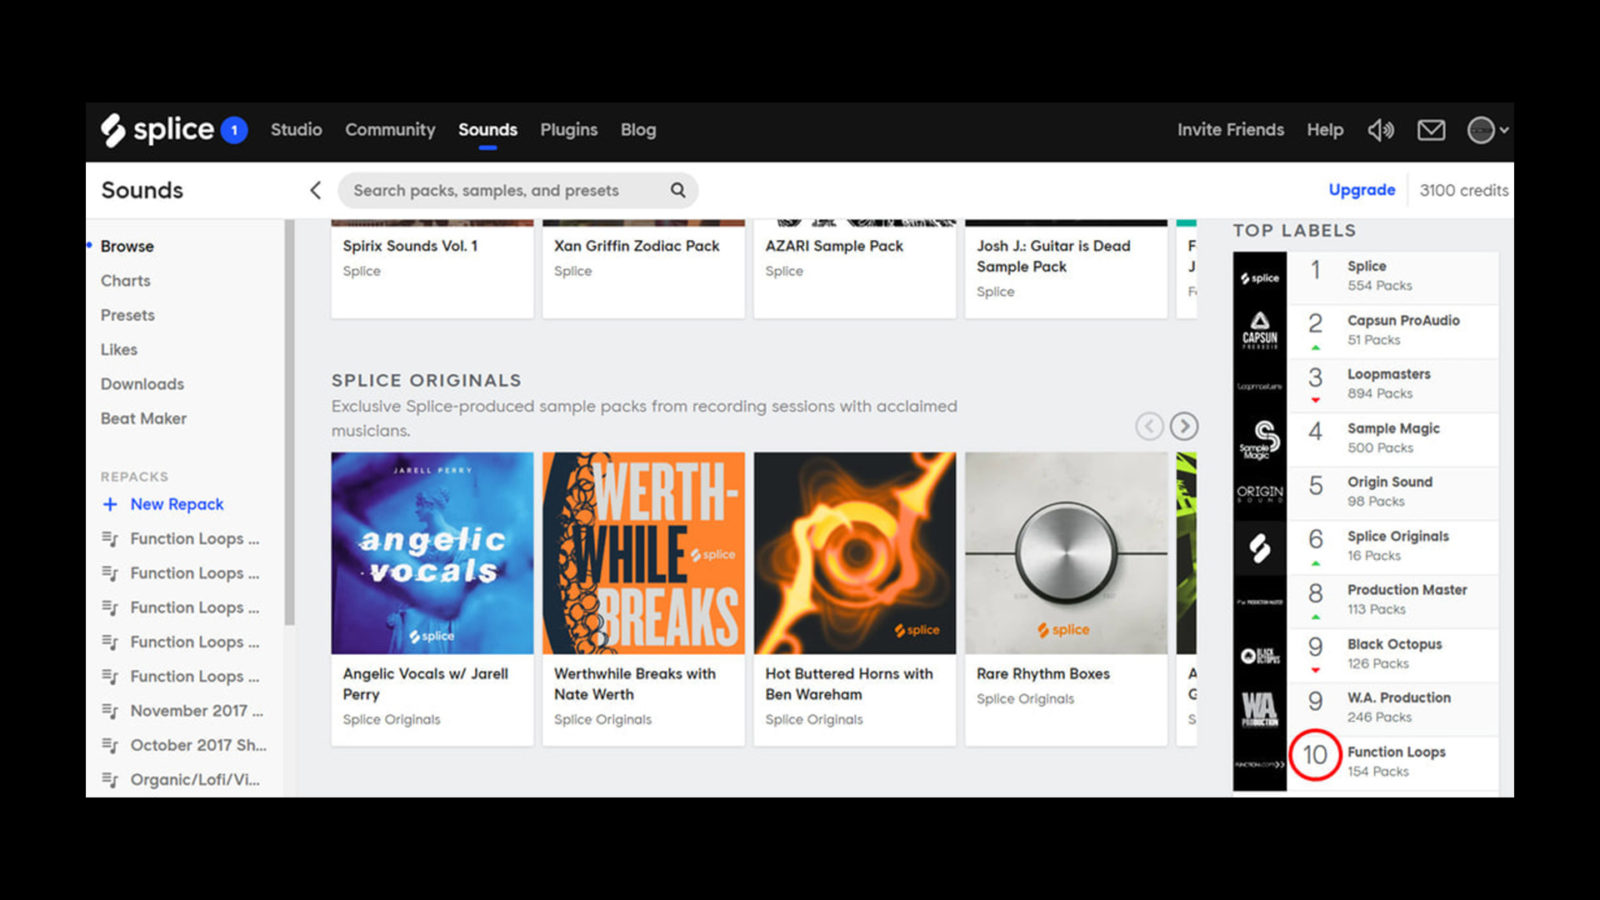
Task: Open Xan Griffin Zodiac Pack
Action: [637, 246]
